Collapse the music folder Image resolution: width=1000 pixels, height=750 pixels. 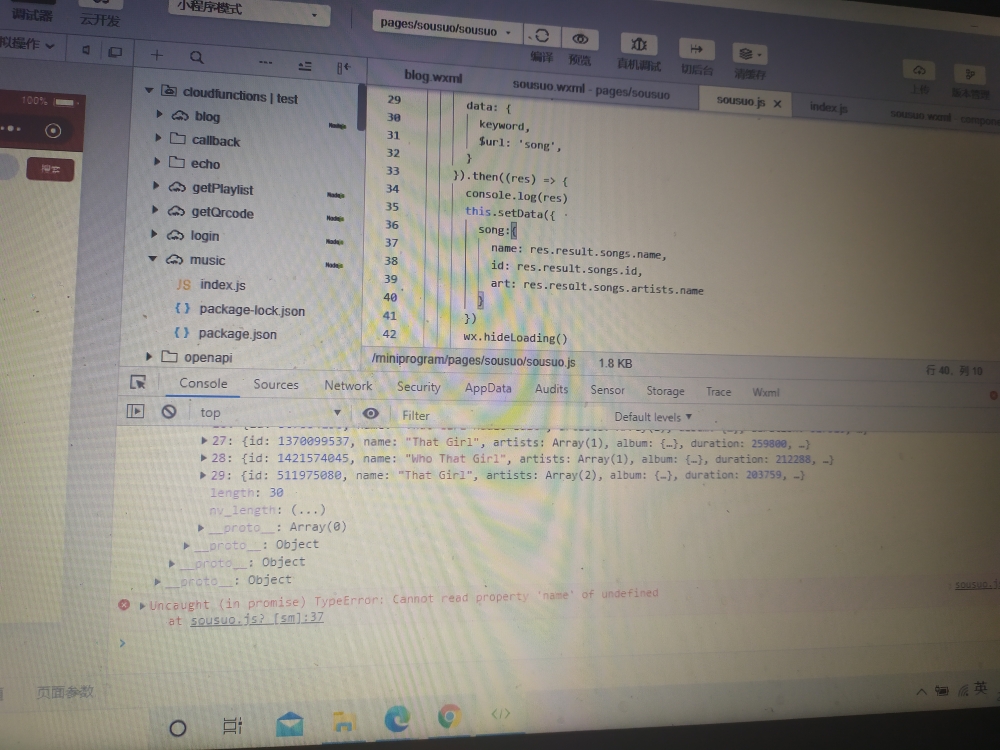tap(153, 258)
